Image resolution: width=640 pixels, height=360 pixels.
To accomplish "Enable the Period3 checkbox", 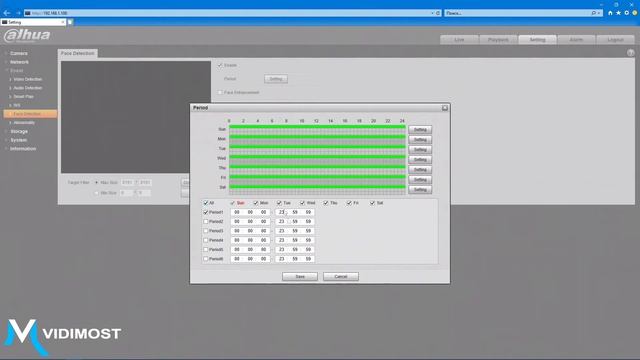I will (206, 231).
